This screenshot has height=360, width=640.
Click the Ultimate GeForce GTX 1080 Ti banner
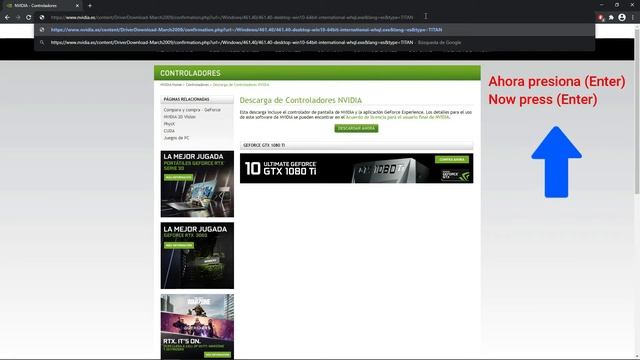[356, 168]
